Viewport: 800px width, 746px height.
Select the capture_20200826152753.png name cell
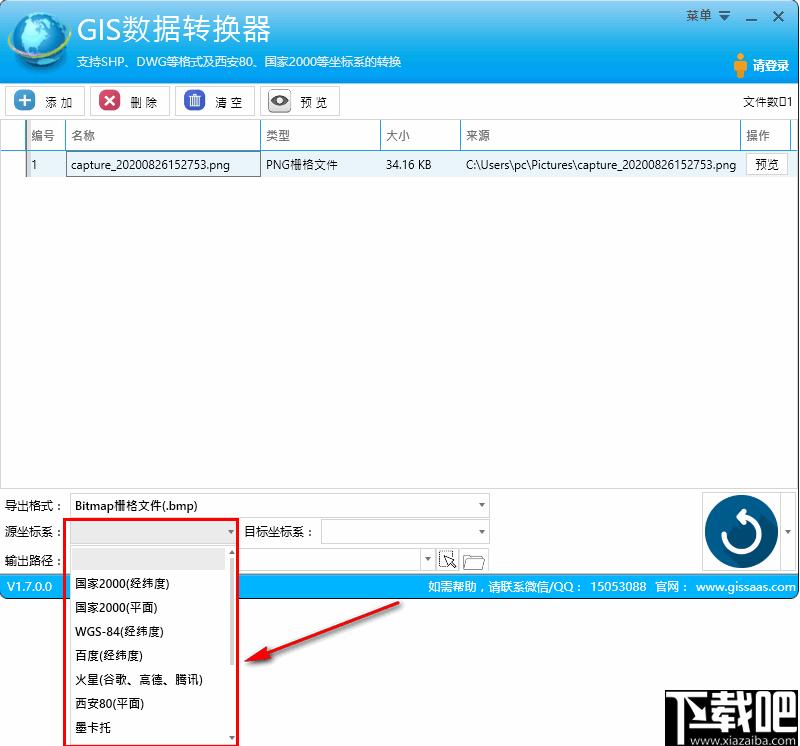pyautogui.click(x=163, y=164)
